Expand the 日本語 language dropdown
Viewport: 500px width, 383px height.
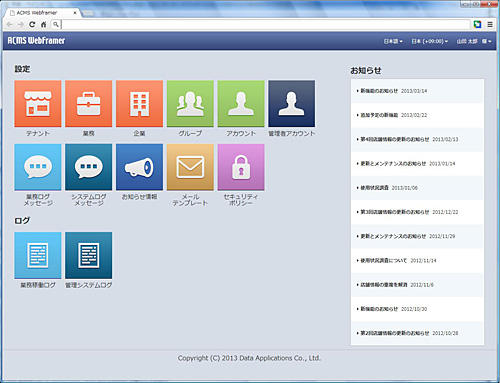click(393, 41)
